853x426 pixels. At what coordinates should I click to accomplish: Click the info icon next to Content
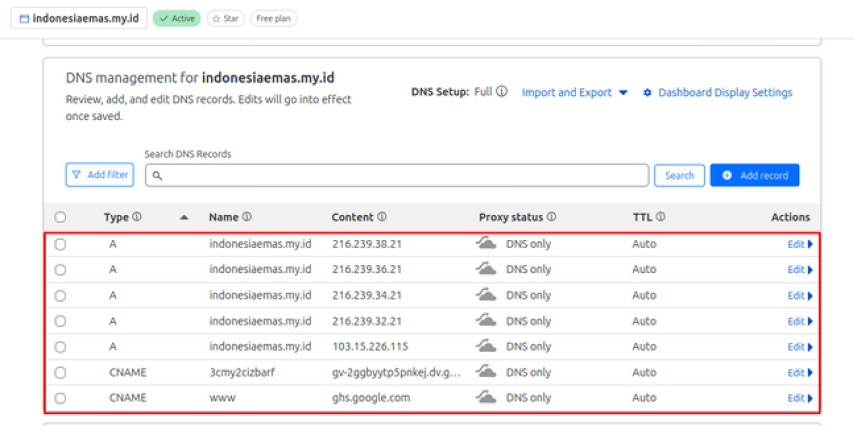[x=381, y=217]
